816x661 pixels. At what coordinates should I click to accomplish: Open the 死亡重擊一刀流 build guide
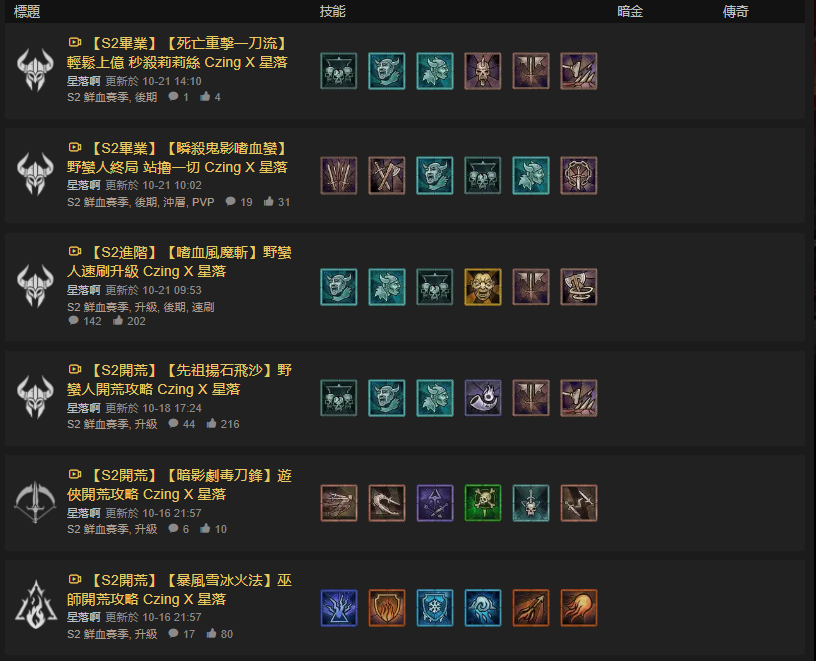(177, 53)
